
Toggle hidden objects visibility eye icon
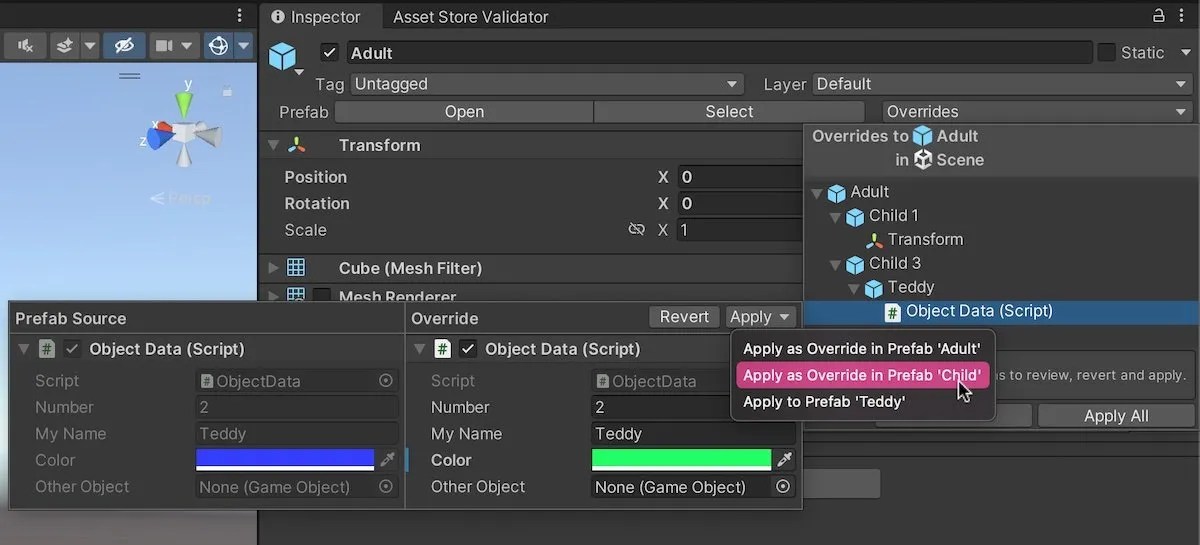point(124,46)
